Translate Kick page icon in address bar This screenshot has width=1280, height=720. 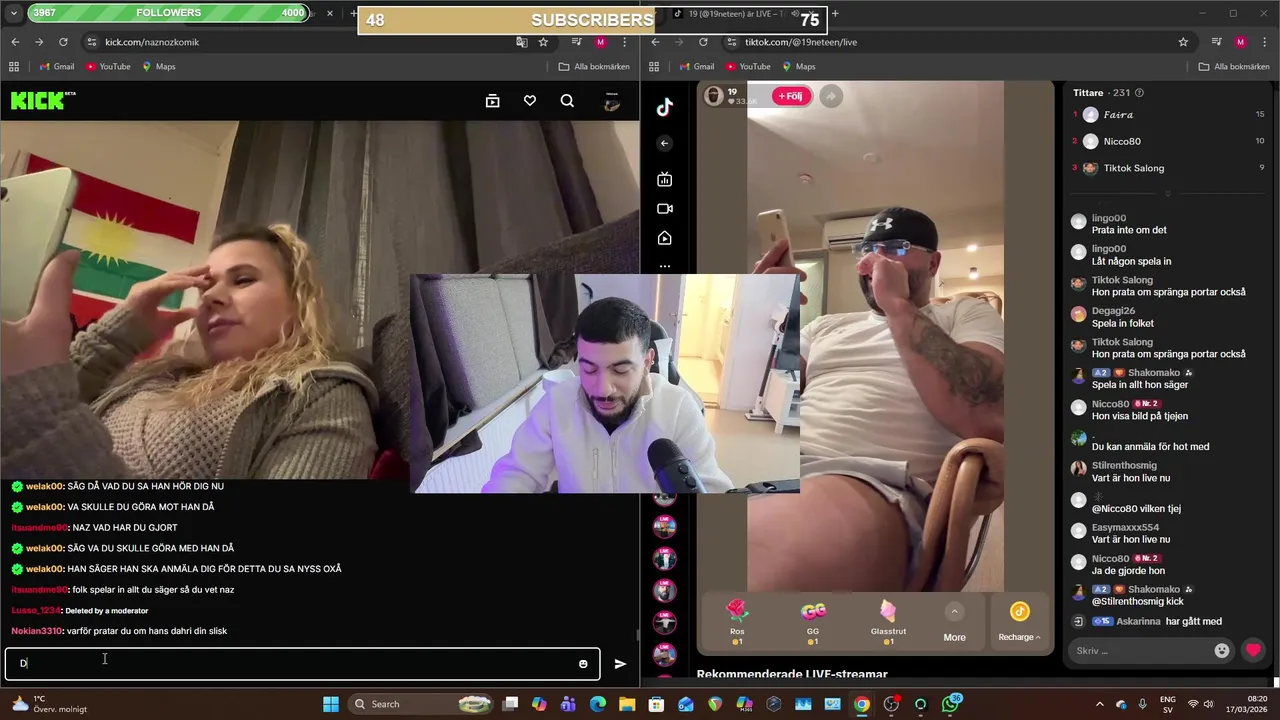tap(521, 42)
